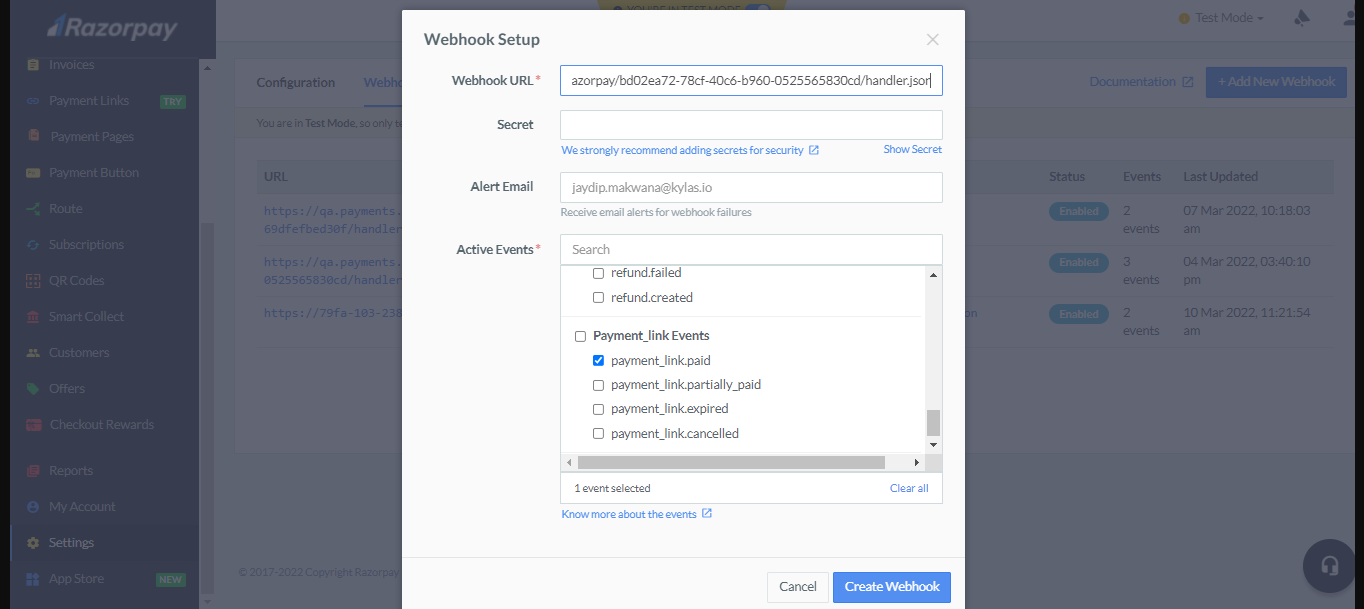Switch to the Configuration tab

(x=296, y=82)
